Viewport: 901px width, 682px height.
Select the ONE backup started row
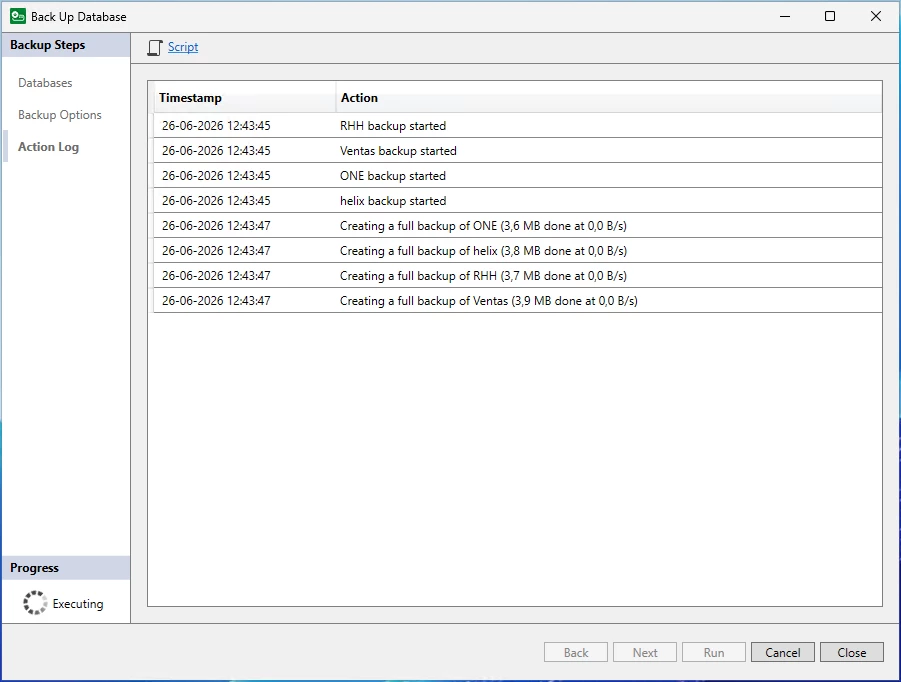[517, 176]
